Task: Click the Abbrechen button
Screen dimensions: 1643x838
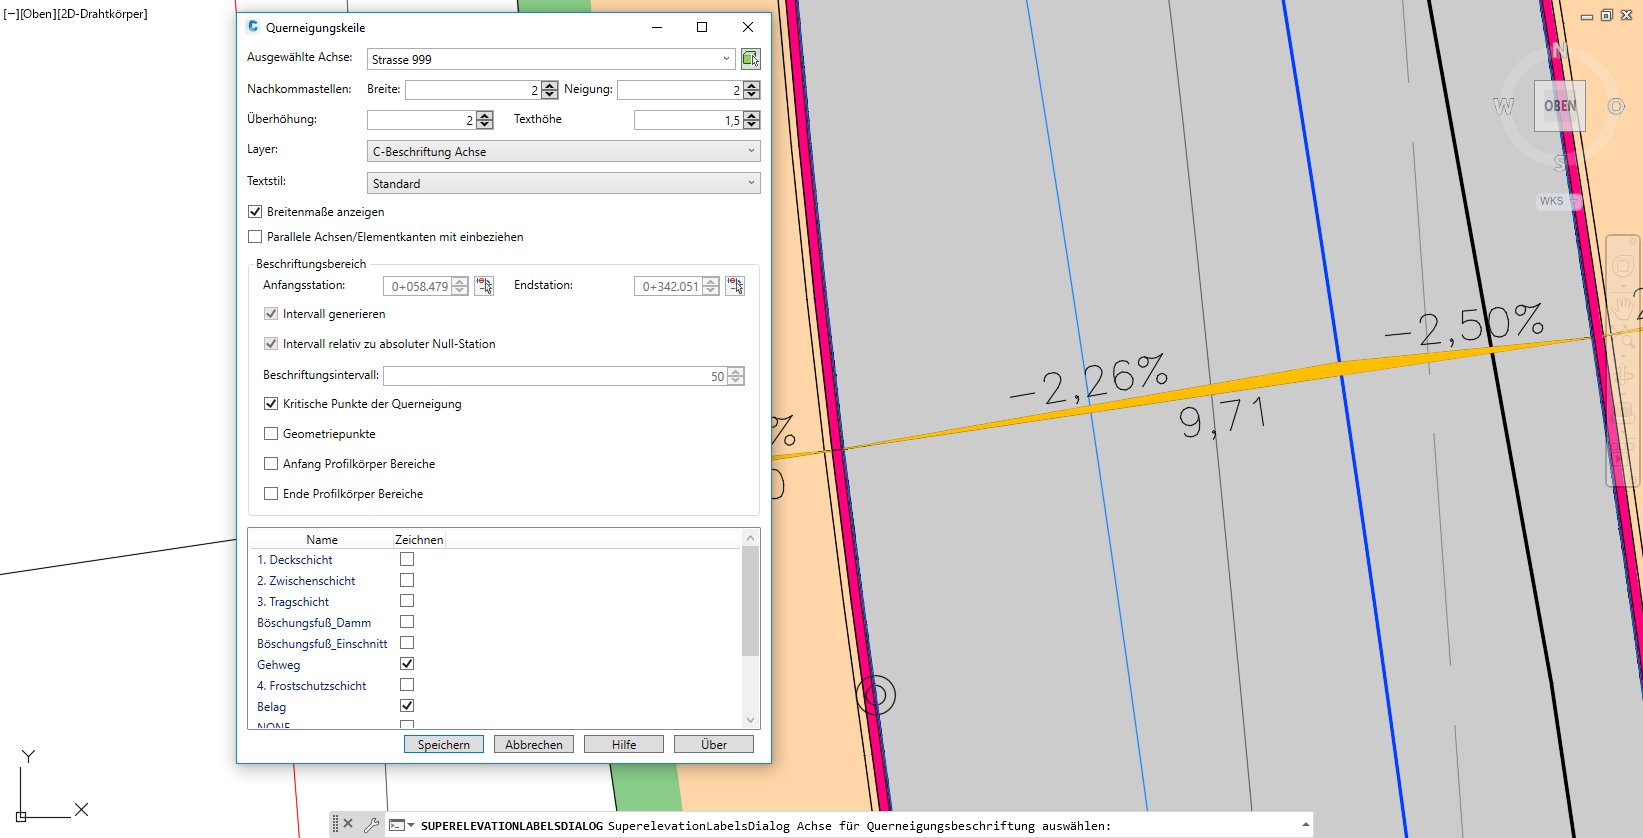Action: pos(534,745)
